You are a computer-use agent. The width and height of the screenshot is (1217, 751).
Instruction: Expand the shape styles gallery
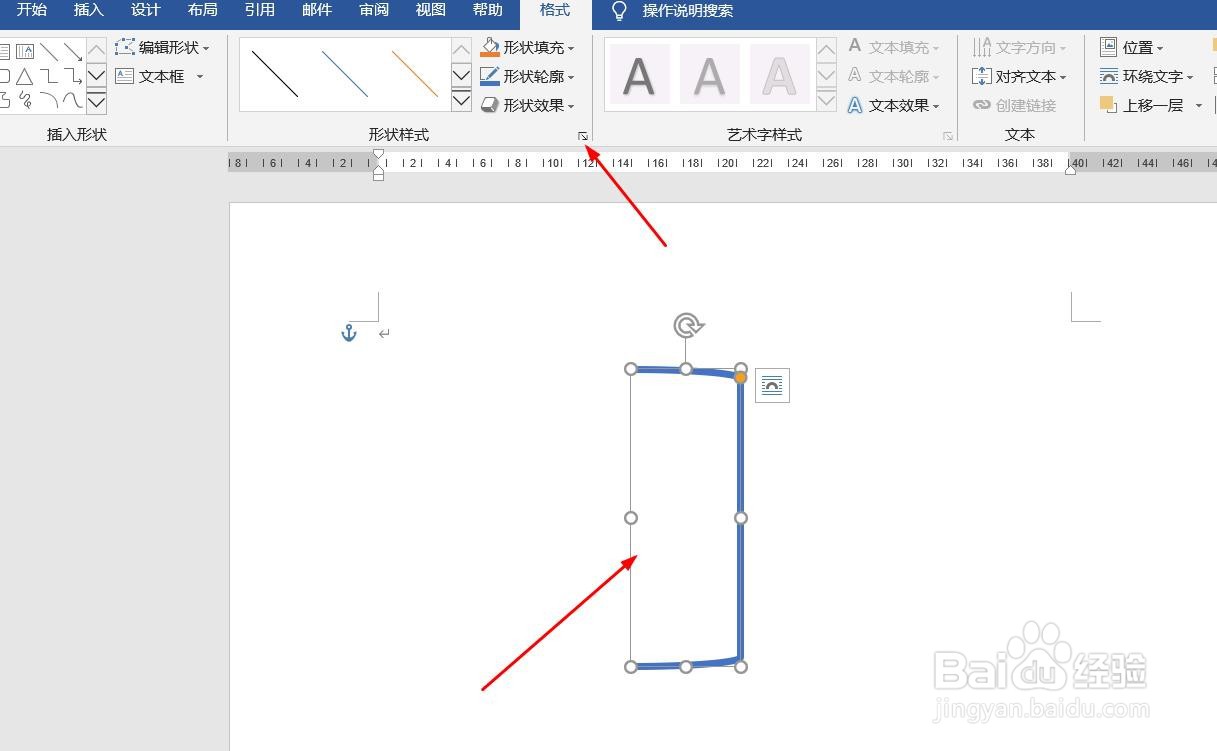[x=461, y=100]
